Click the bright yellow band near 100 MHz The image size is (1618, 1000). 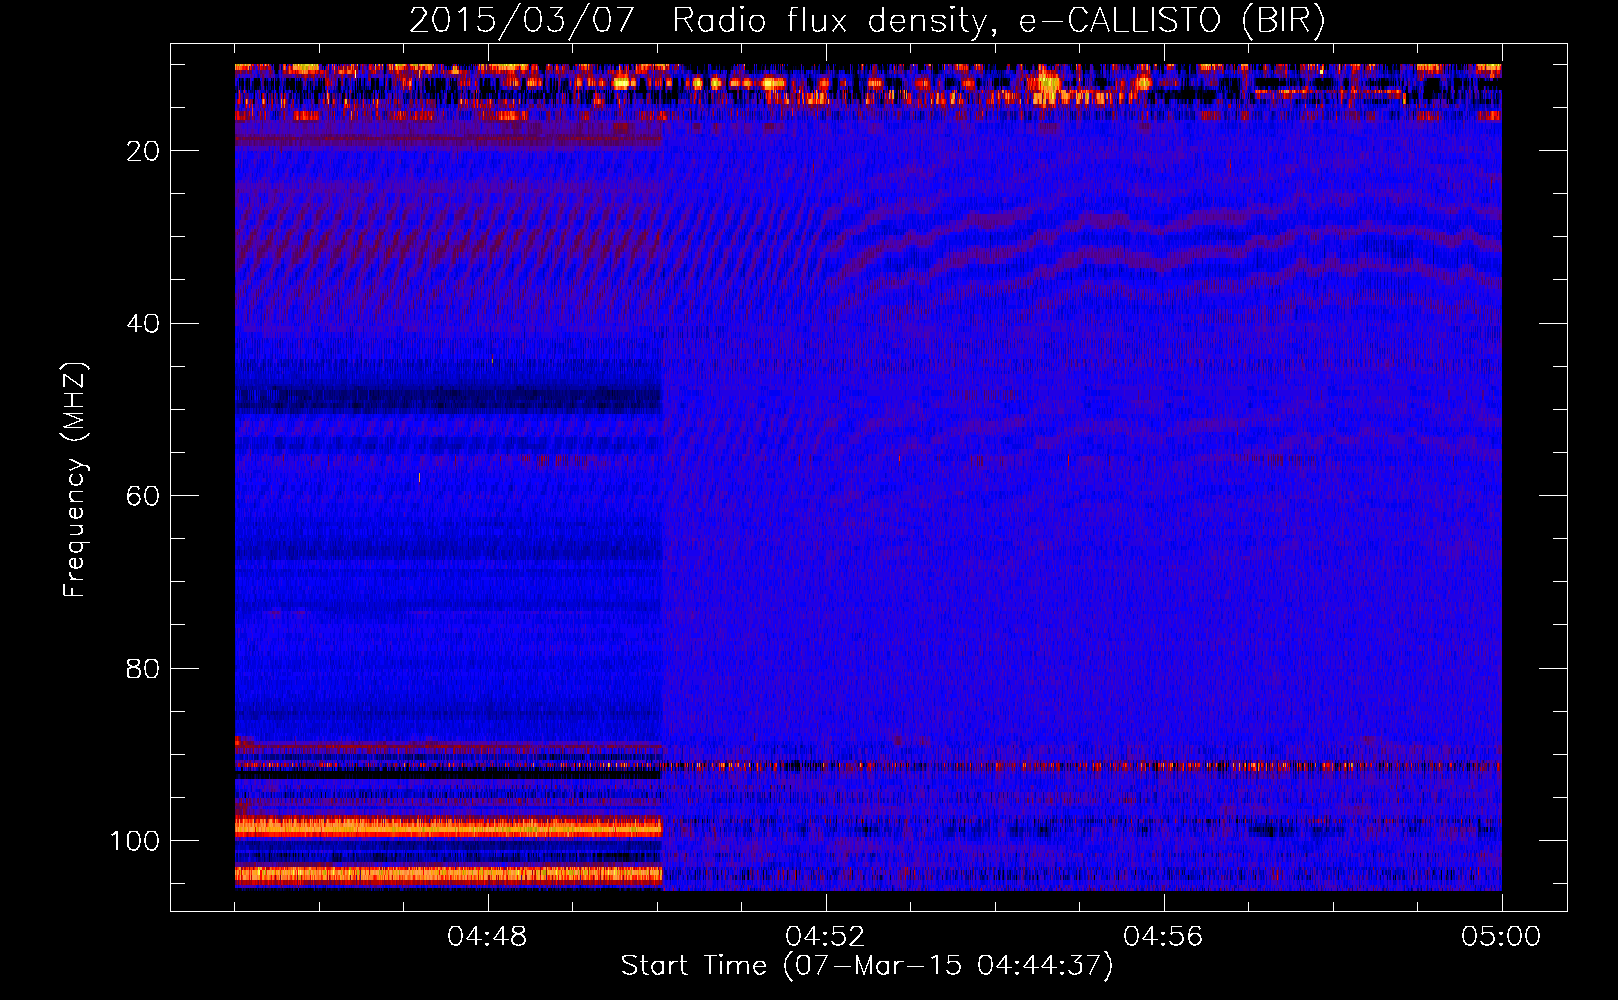coord(448,827)
